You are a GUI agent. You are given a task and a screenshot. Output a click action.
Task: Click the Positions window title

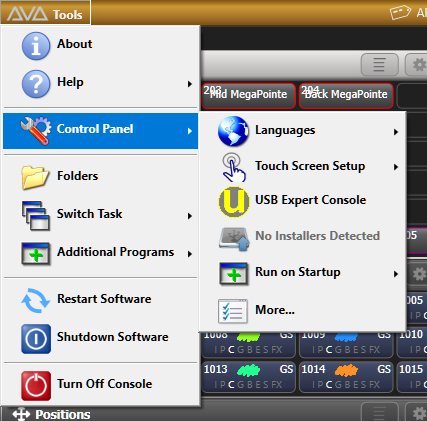63,415
